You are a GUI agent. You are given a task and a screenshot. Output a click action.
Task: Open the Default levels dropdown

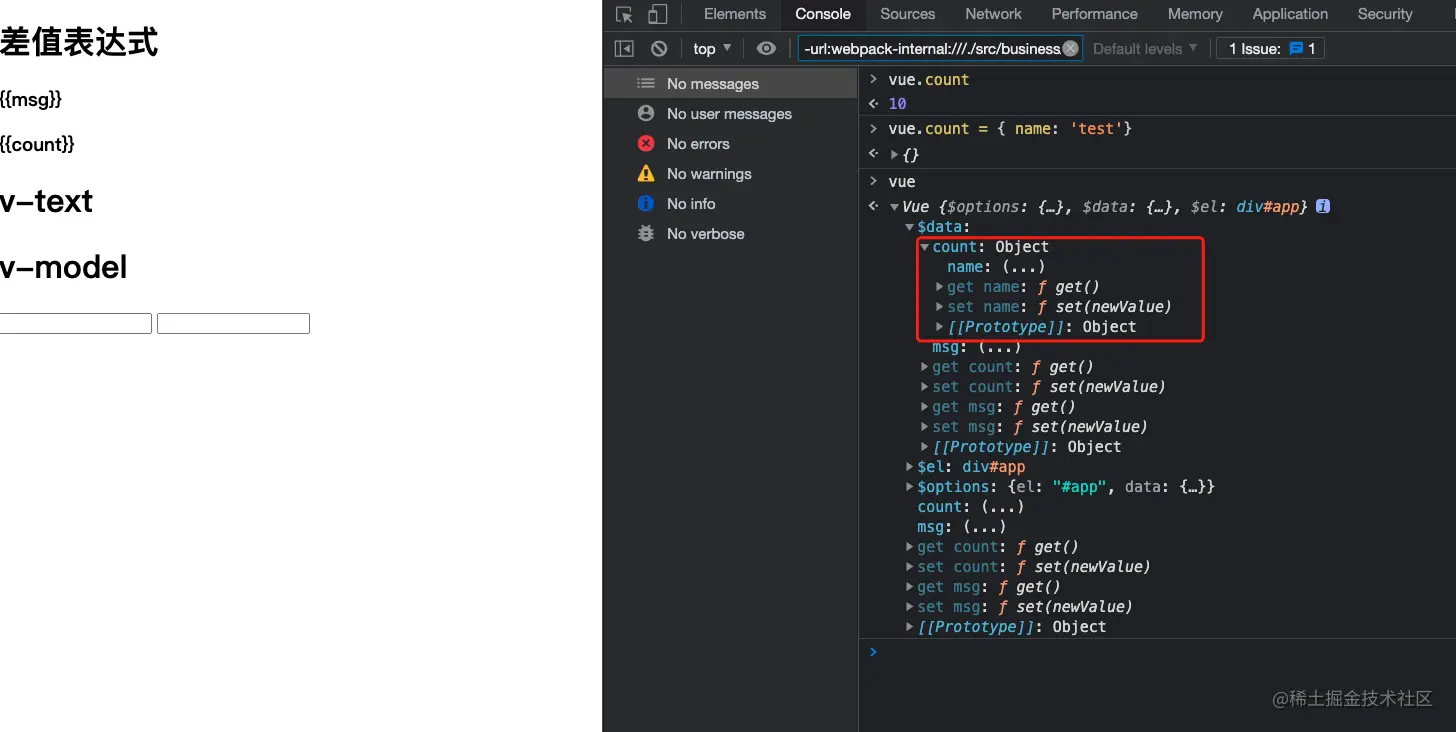(1145, 48)
